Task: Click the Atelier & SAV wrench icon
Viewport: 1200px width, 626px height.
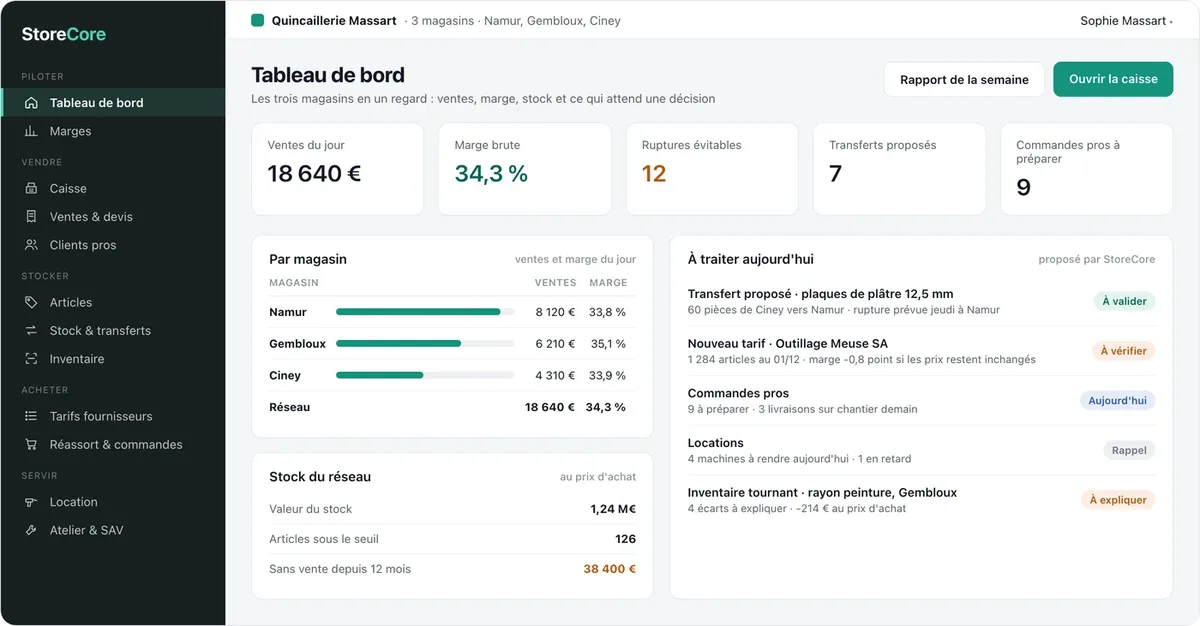Action: tap(31, 530)
